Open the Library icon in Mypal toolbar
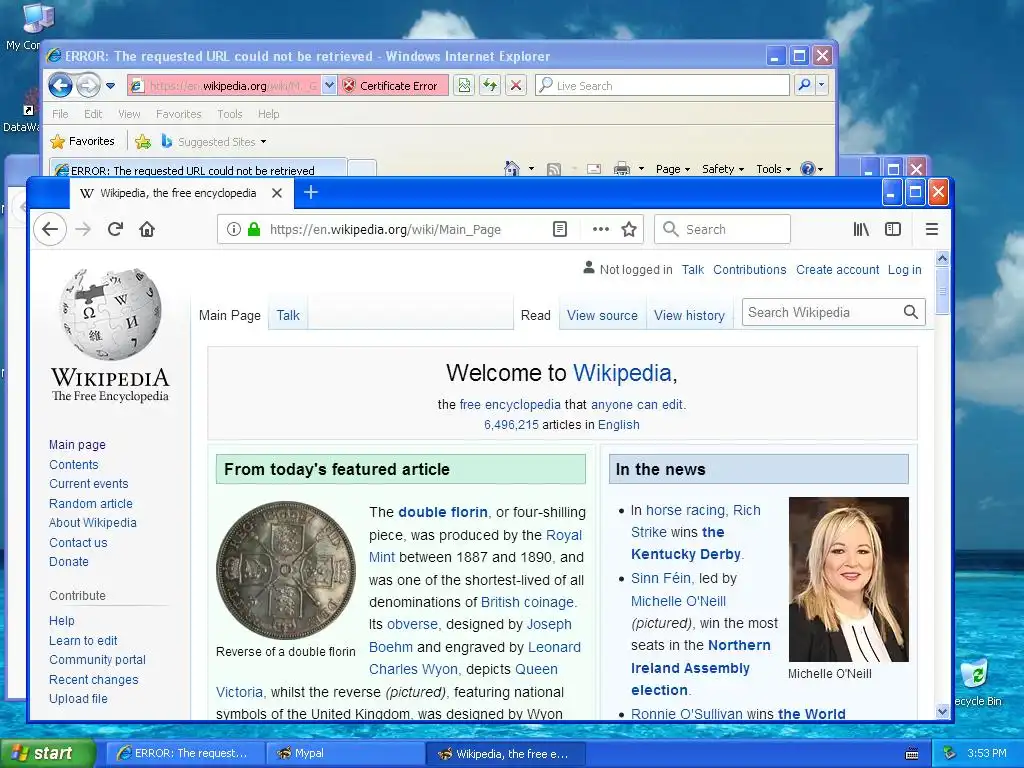 tap(861, 229)
